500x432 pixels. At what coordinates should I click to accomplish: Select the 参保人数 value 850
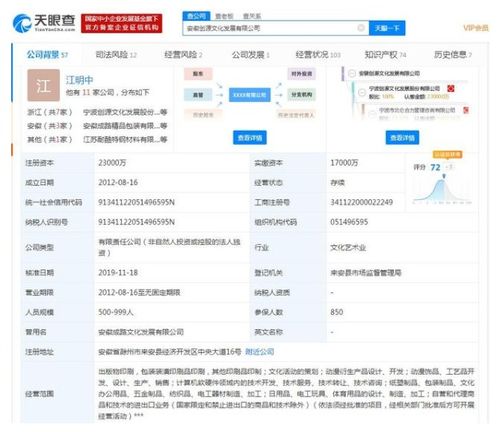point(337,312)
